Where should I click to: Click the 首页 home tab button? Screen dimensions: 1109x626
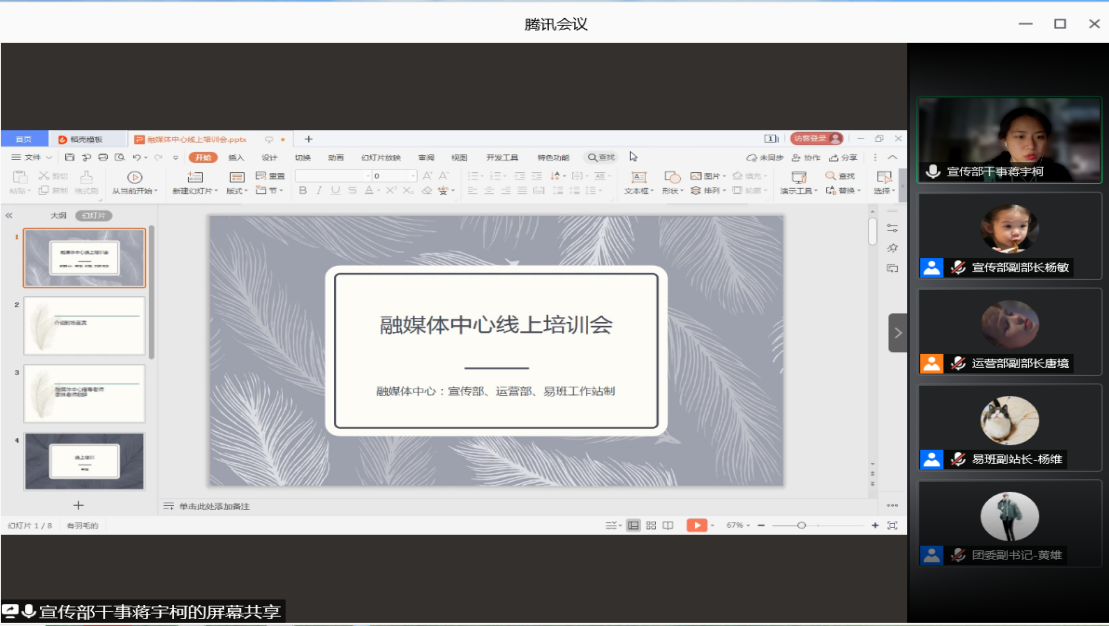coord(24,139)
